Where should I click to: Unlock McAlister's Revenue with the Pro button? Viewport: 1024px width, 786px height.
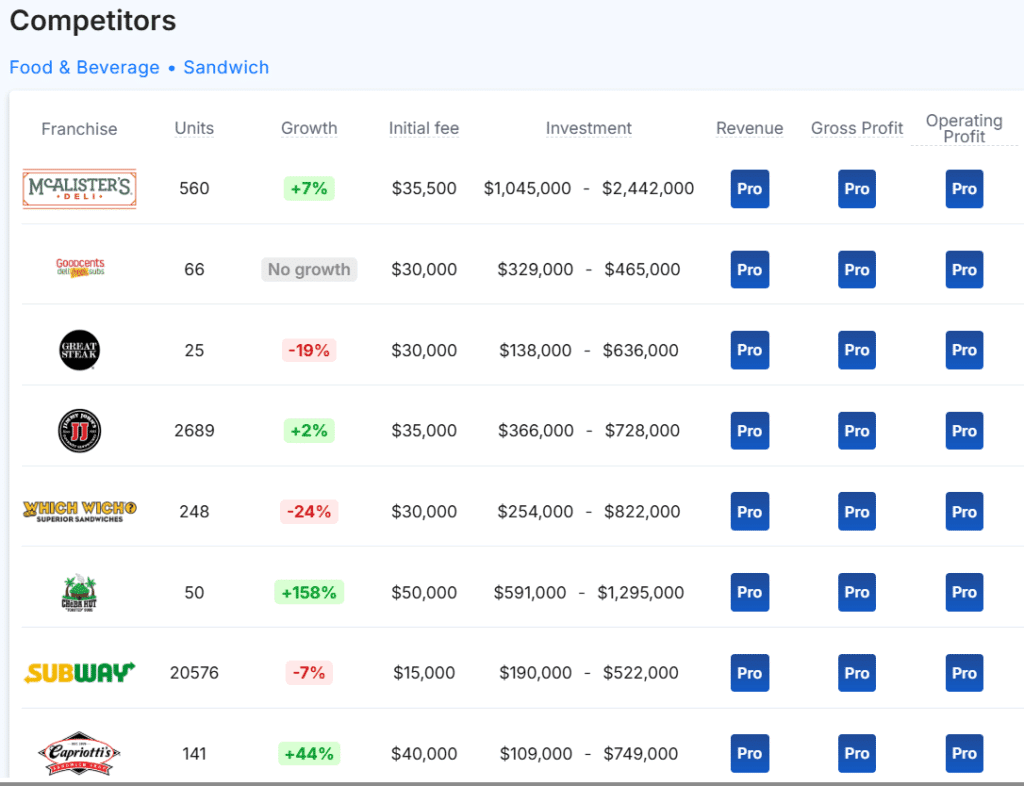750,189
